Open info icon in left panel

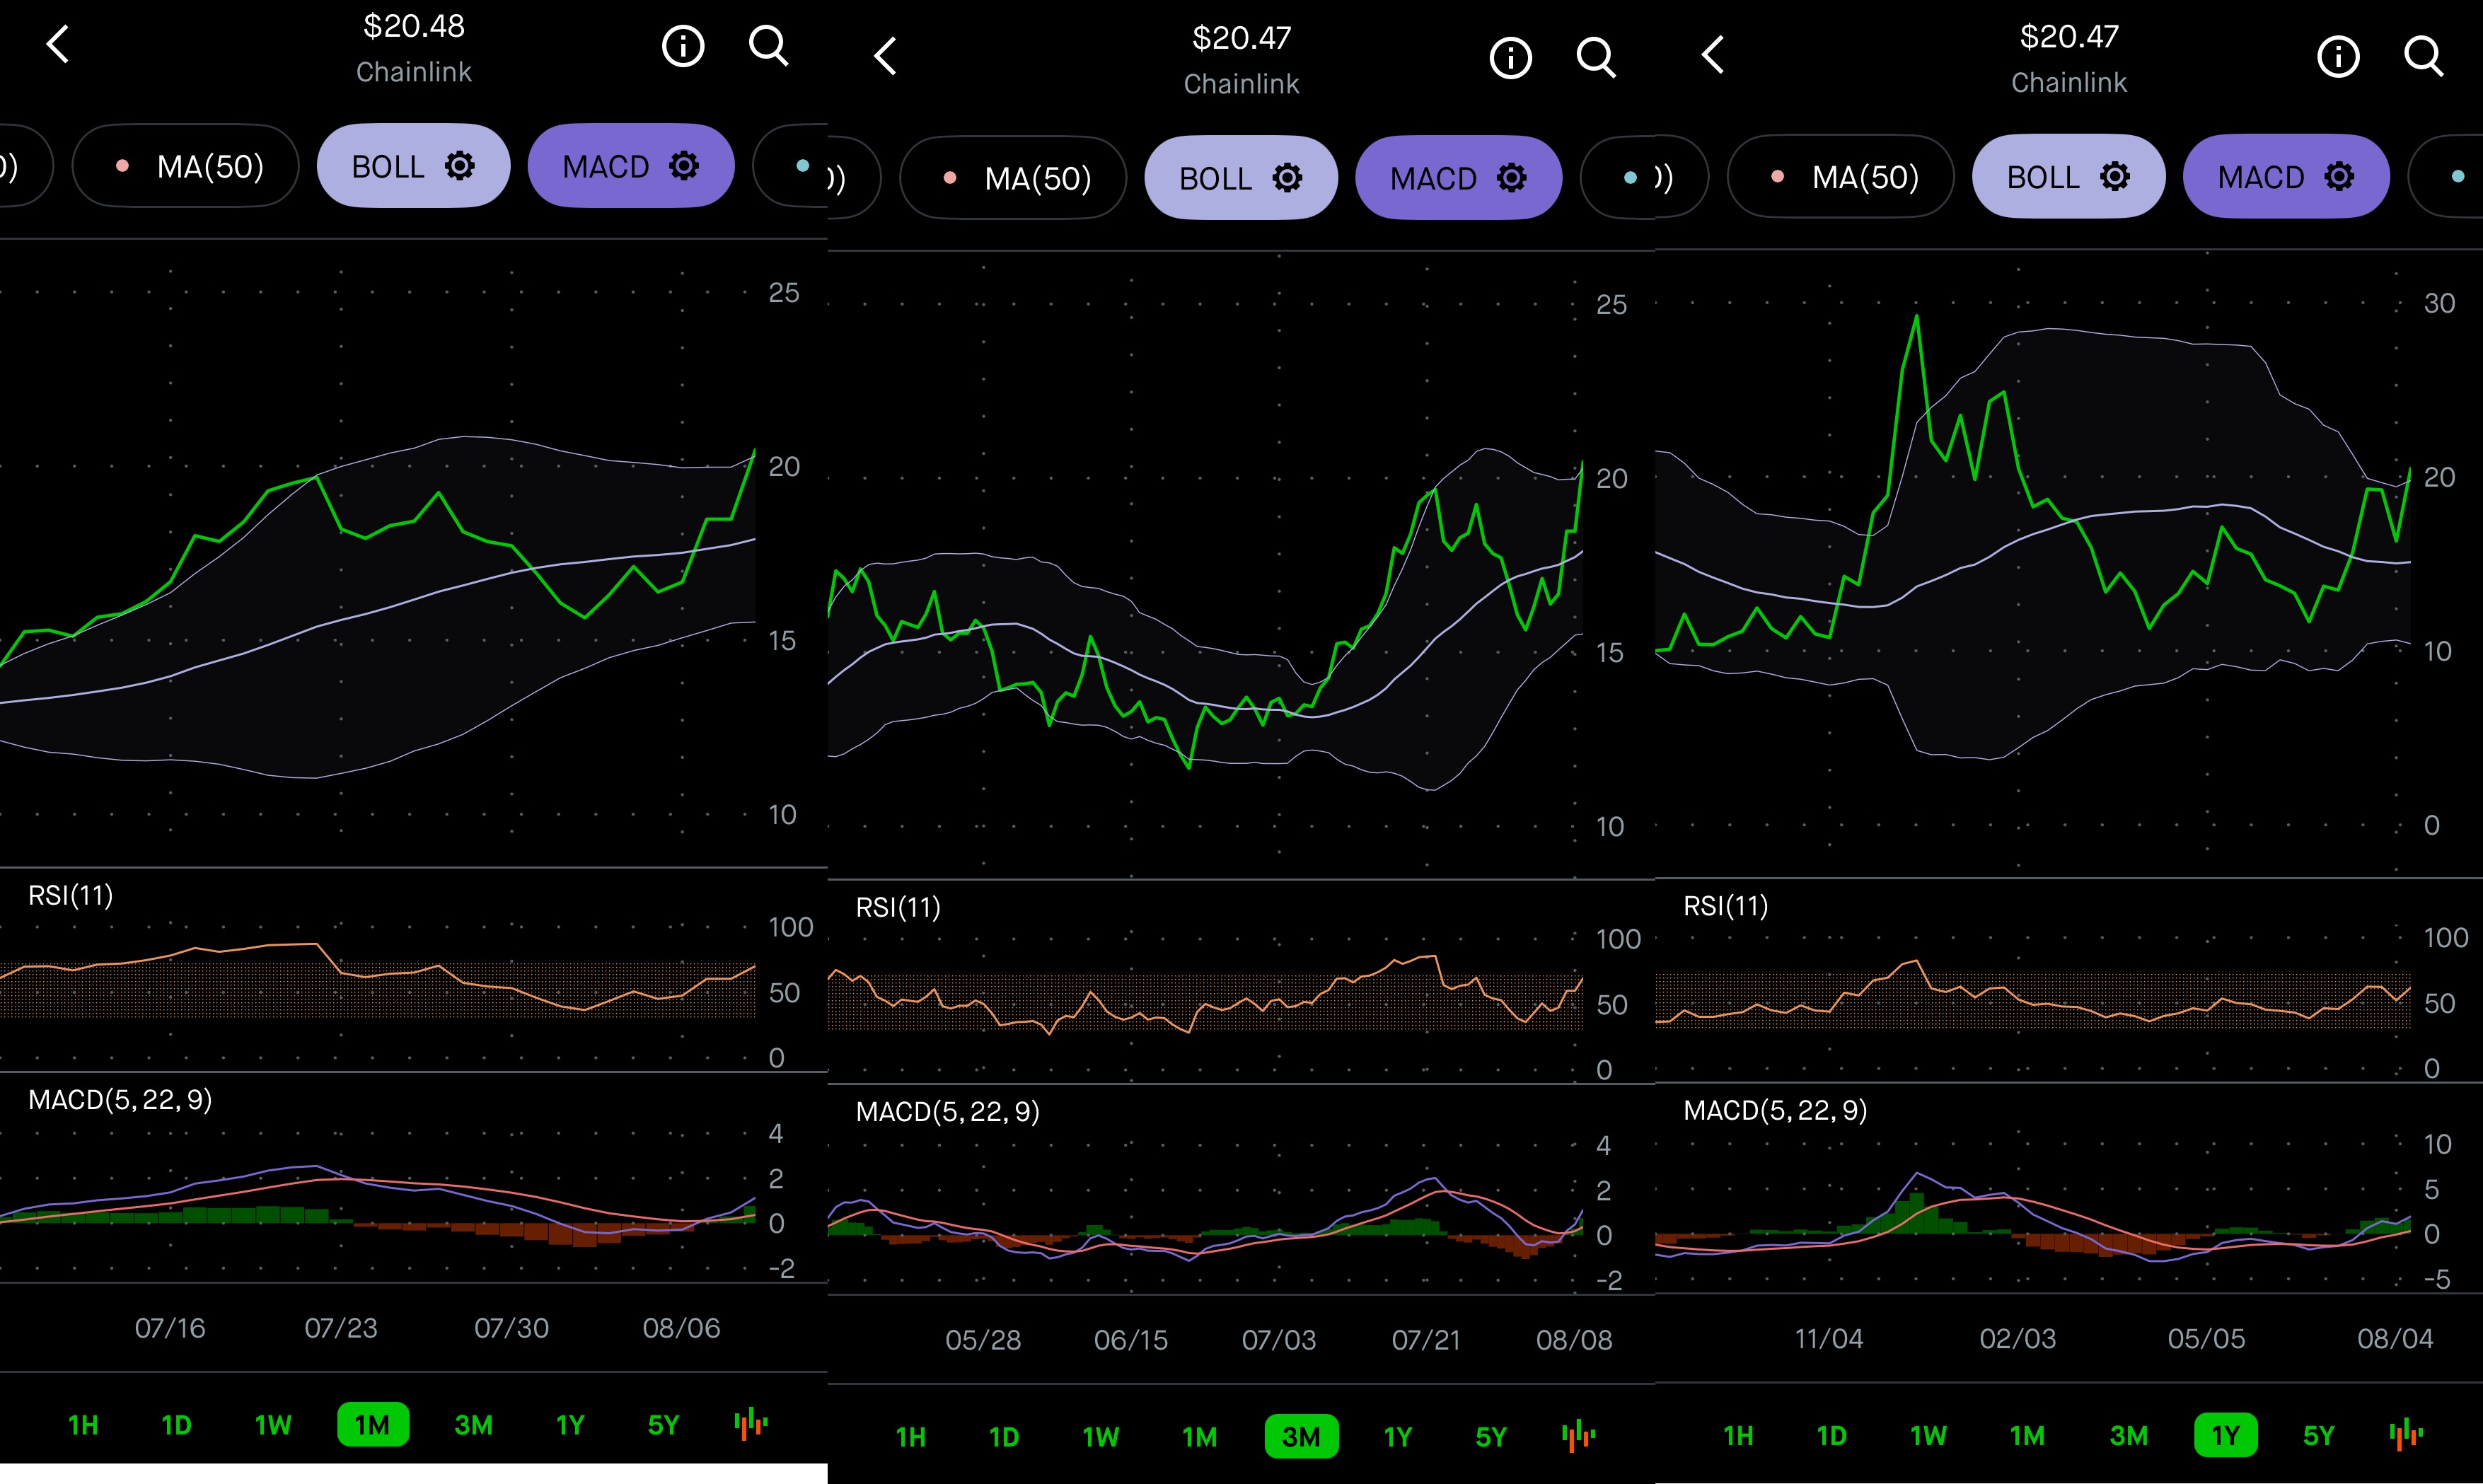tap(683, 46)
